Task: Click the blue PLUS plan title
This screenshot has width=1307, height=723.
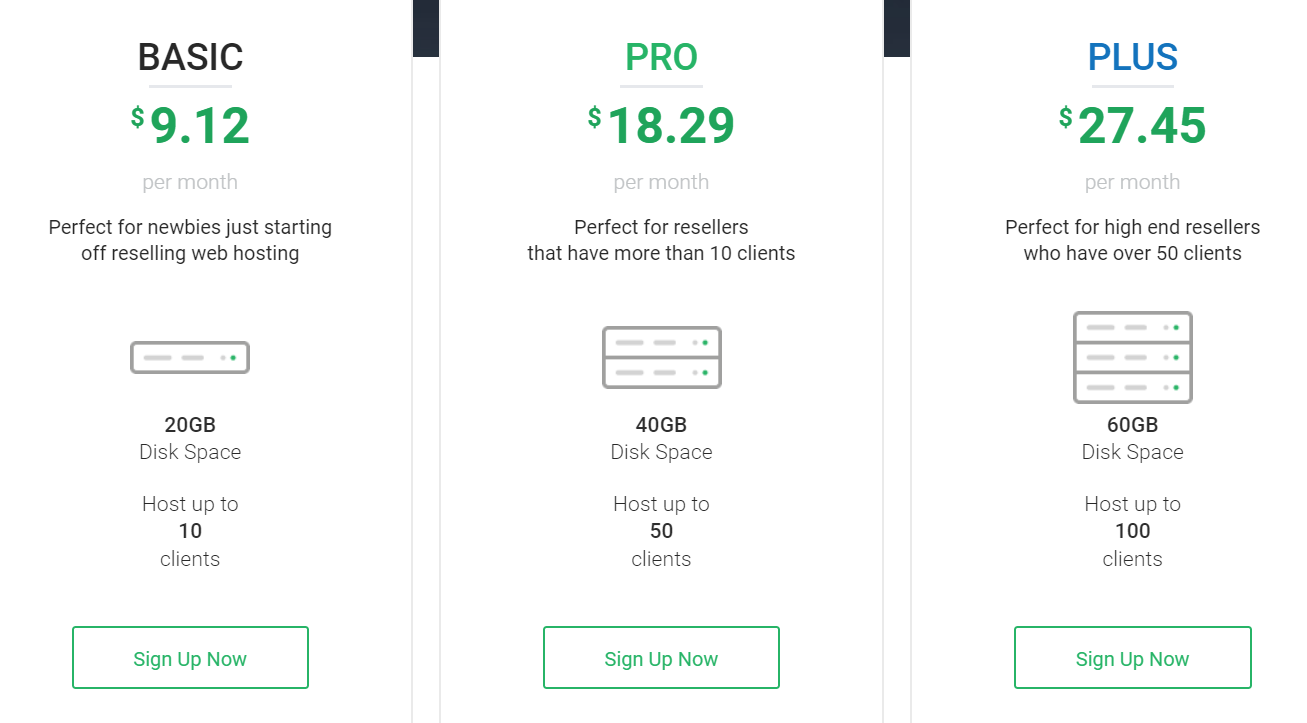Action: point(1132,58)
